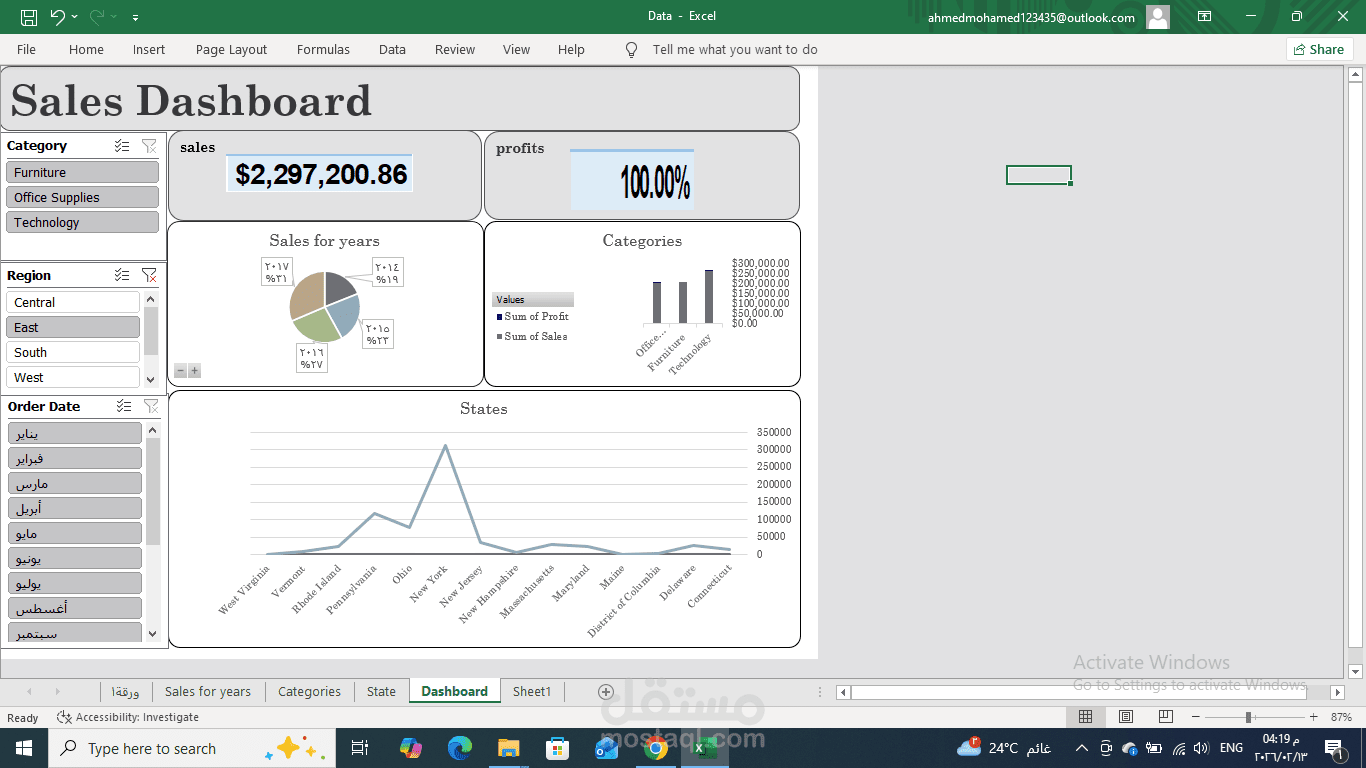Open the Customize Quick Access Toolbar dropdown
The width and height of the screenshot is (1366, 768).
tap(135, 17)
